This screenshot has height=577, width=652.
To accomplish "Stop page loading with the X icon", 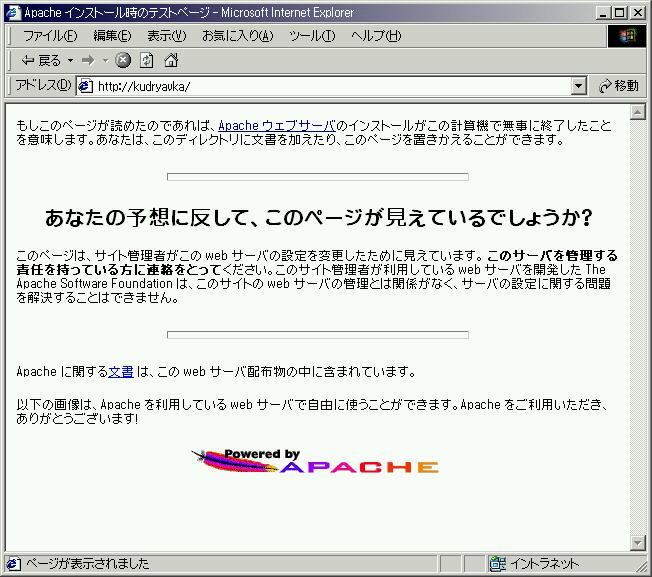I will (x=123, y=61).
